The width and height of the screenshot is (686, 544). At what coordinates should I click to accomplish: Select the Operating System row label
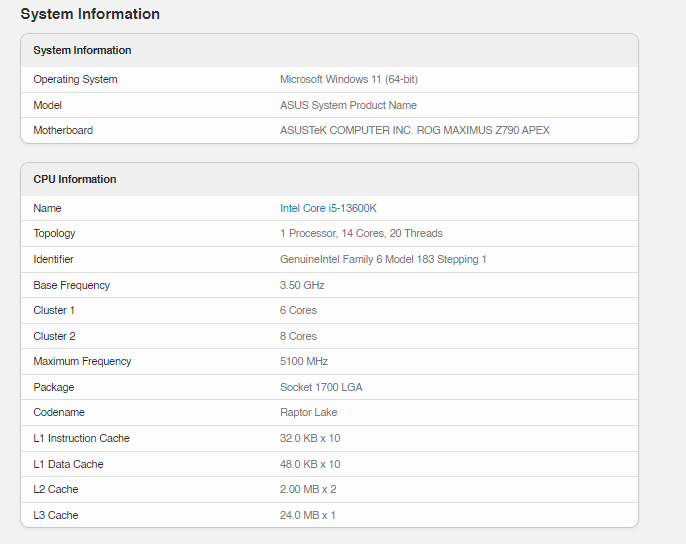tap(75, 79)
